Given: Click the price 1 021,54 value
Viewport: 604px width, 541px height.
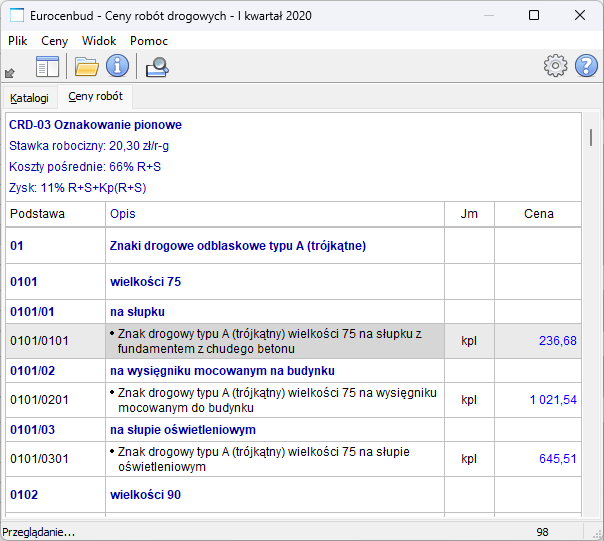Looking at the screenshot, I should pos(553,400).
